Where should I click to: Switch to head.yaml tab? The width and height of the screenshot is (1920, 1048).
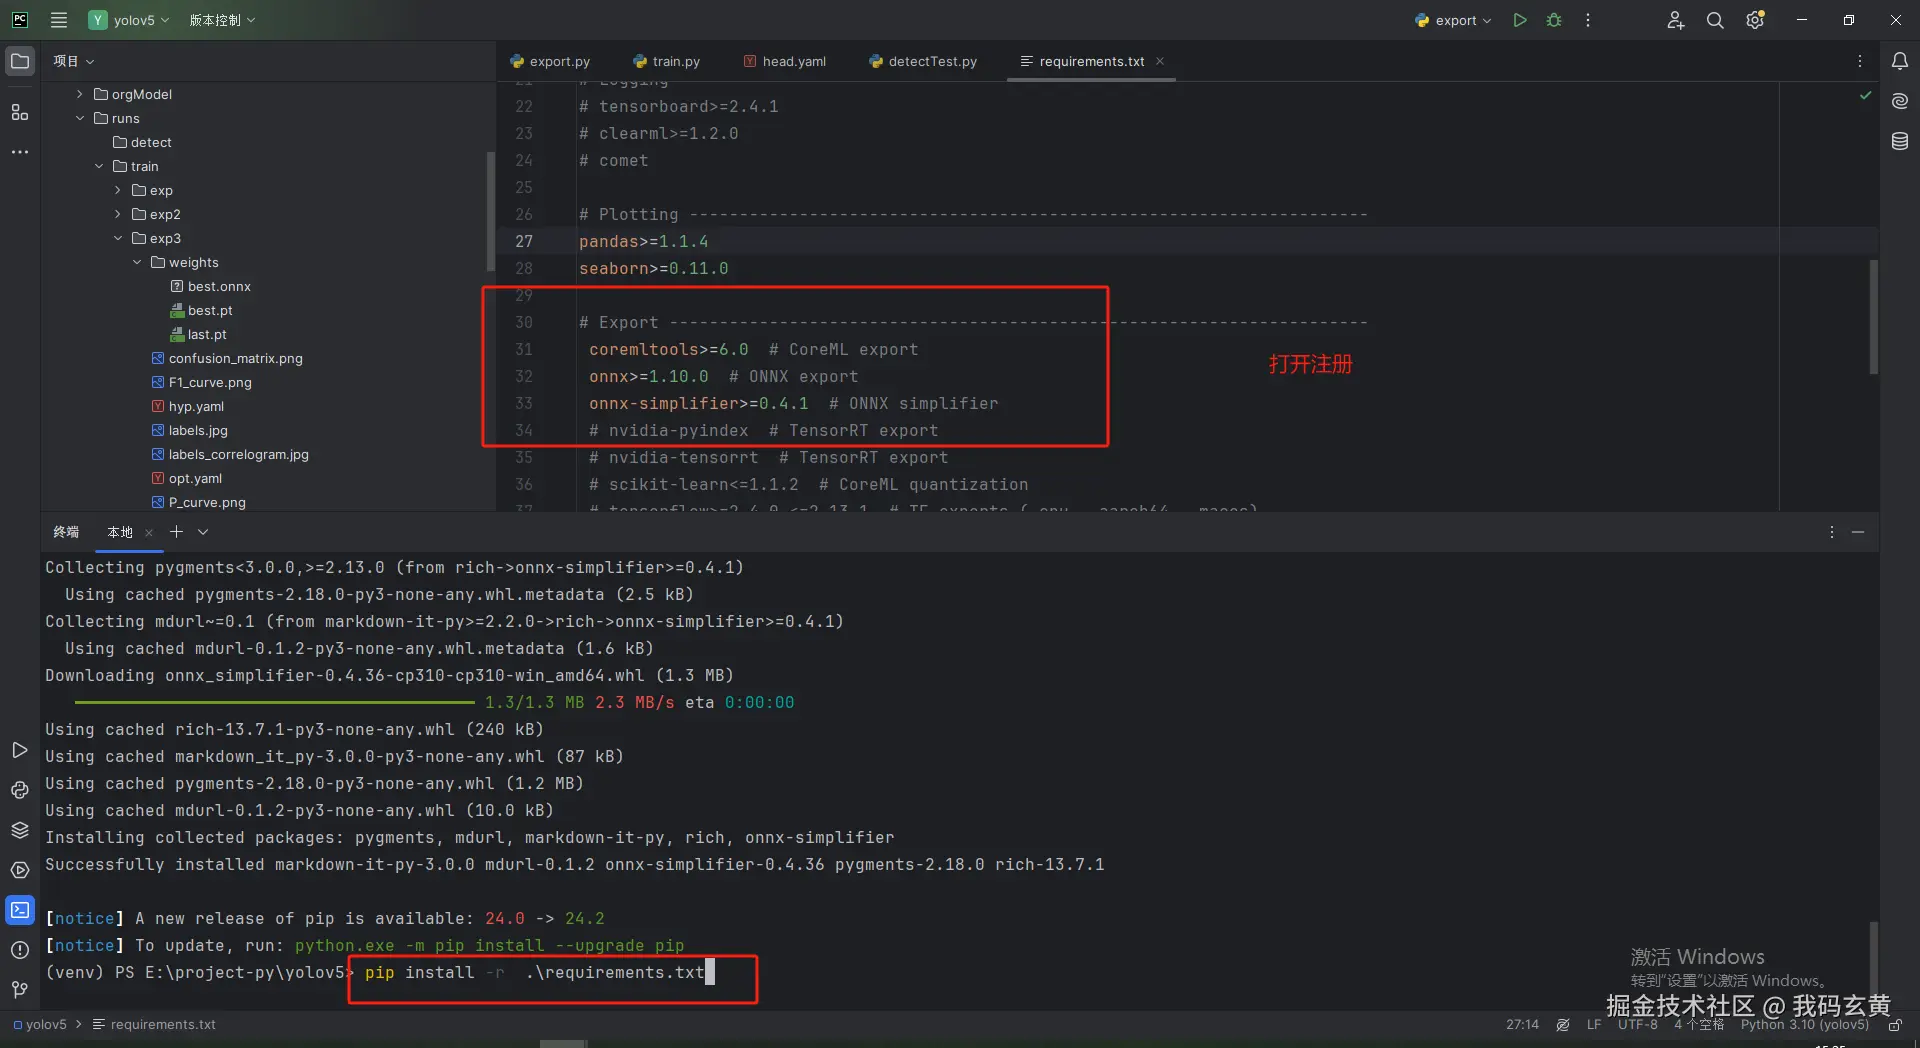[785, 61]
